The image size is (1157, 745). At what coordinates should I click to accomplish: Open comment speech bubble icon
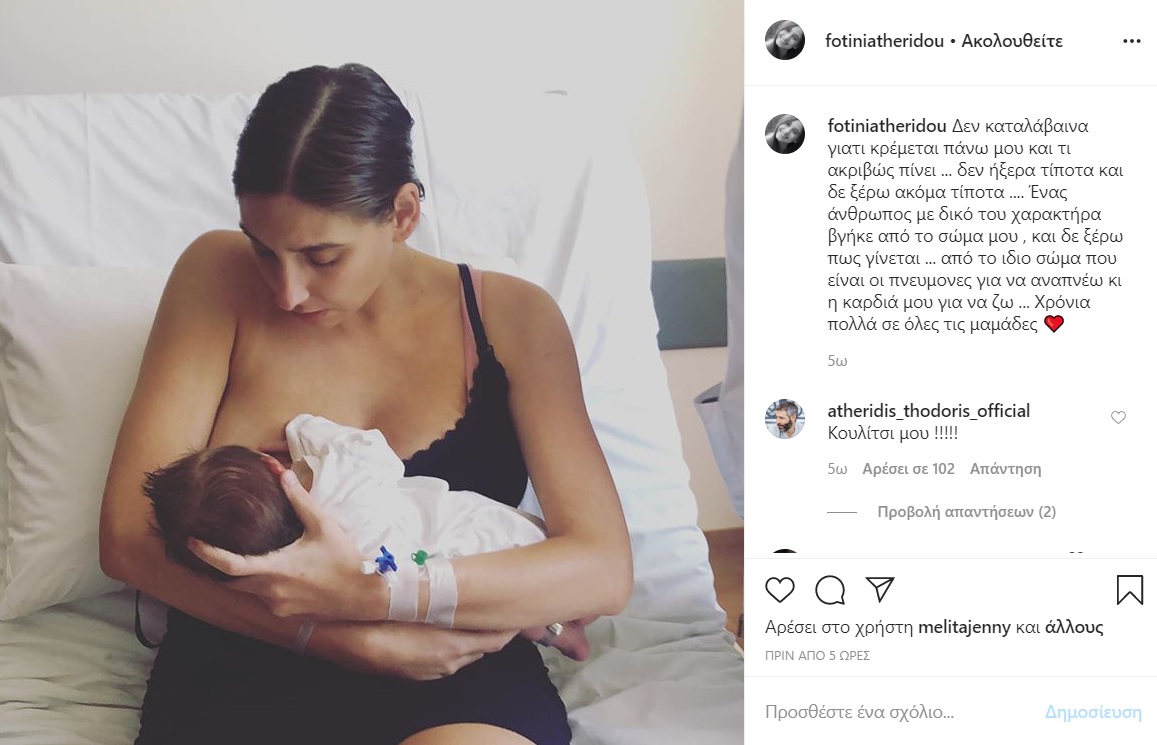[830, 590]
